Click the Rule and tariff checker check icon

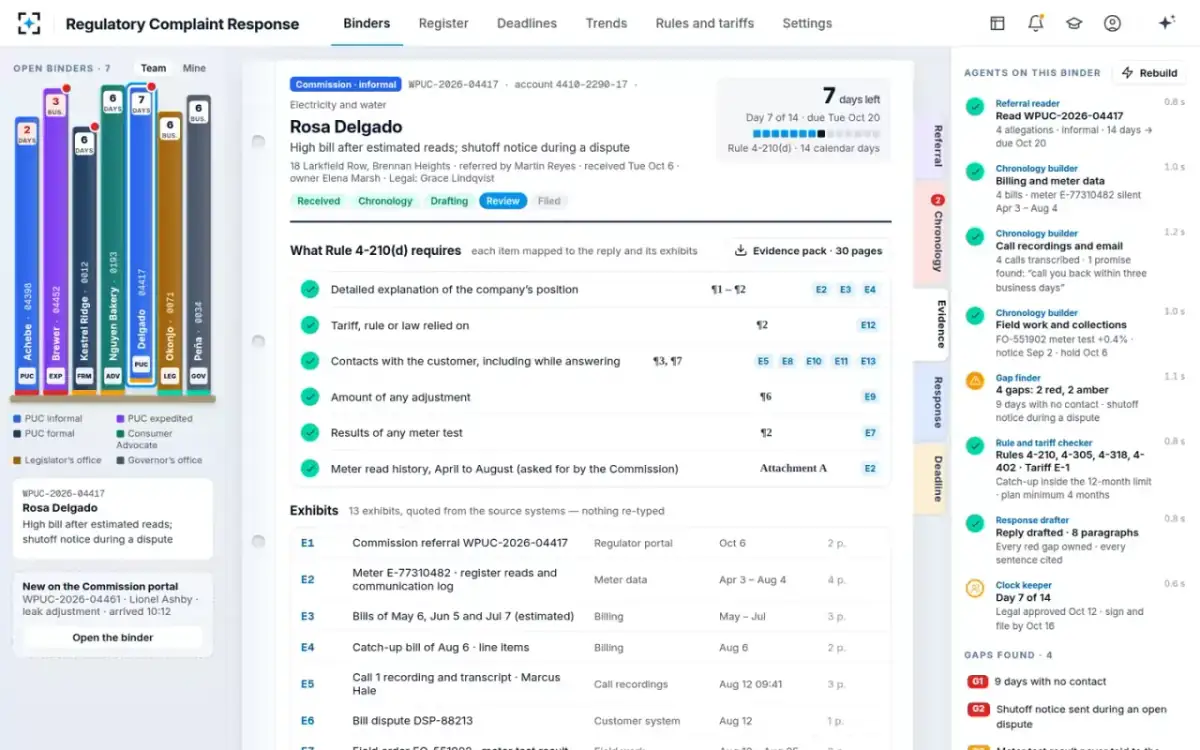pyautogui.click(x=975, y=445)
